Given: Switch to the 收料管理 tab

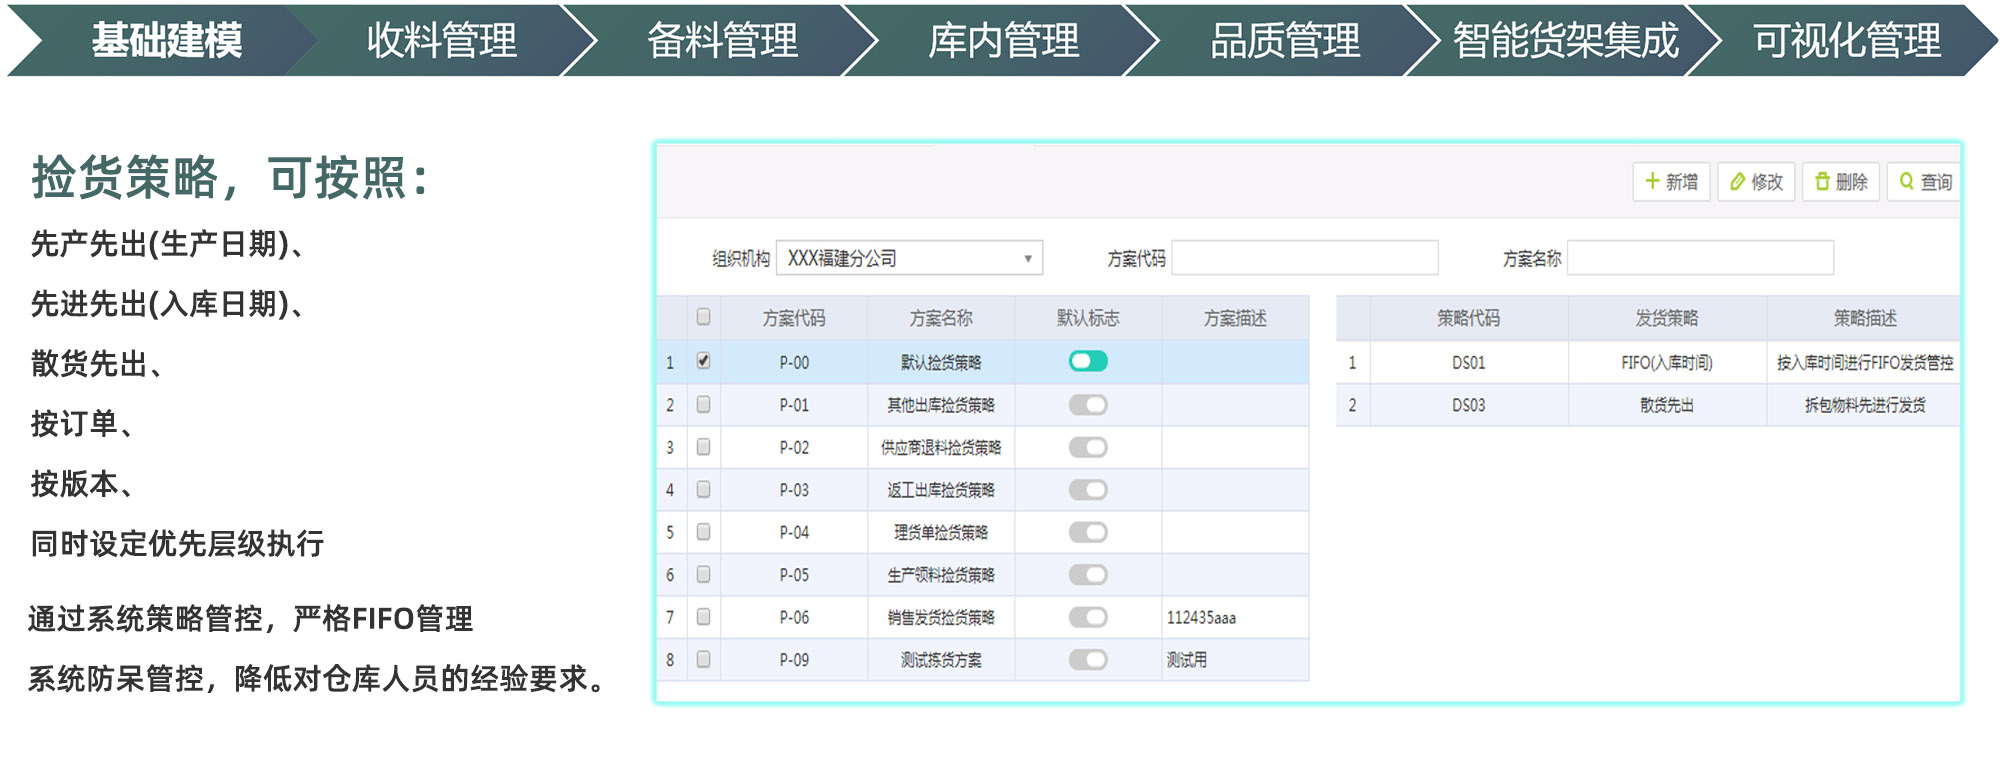Looking at the screenshot, I should click(441, 41).
